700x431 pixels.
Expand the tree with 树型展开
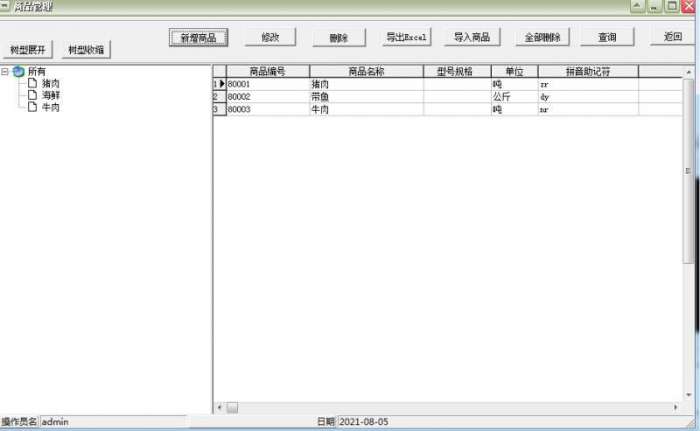[28, 50]
